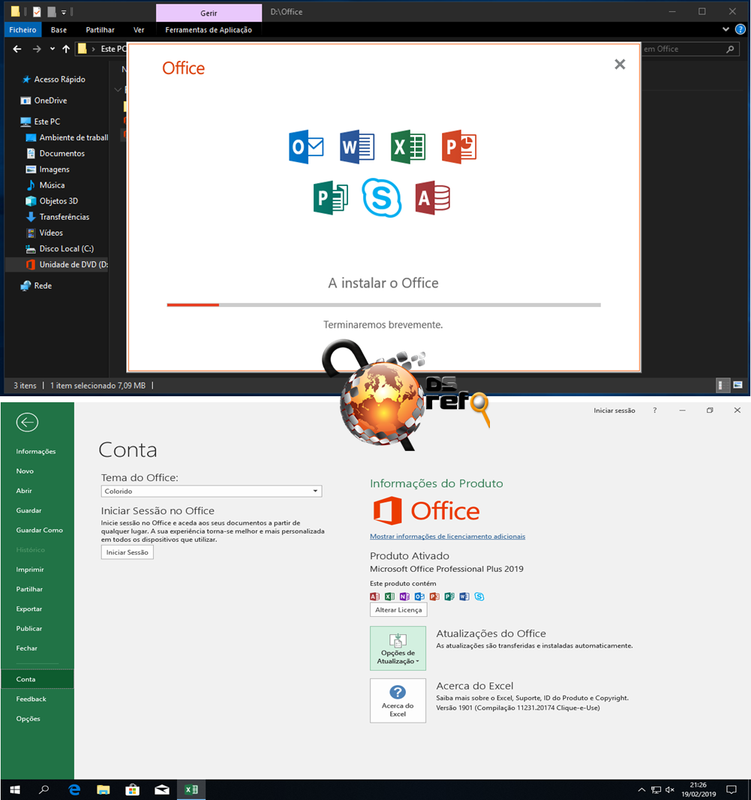The height and width of the screenshot is (800, 751).
Task: Open recent locations dropdown arrow in Explorer
Action: [52, 49]
